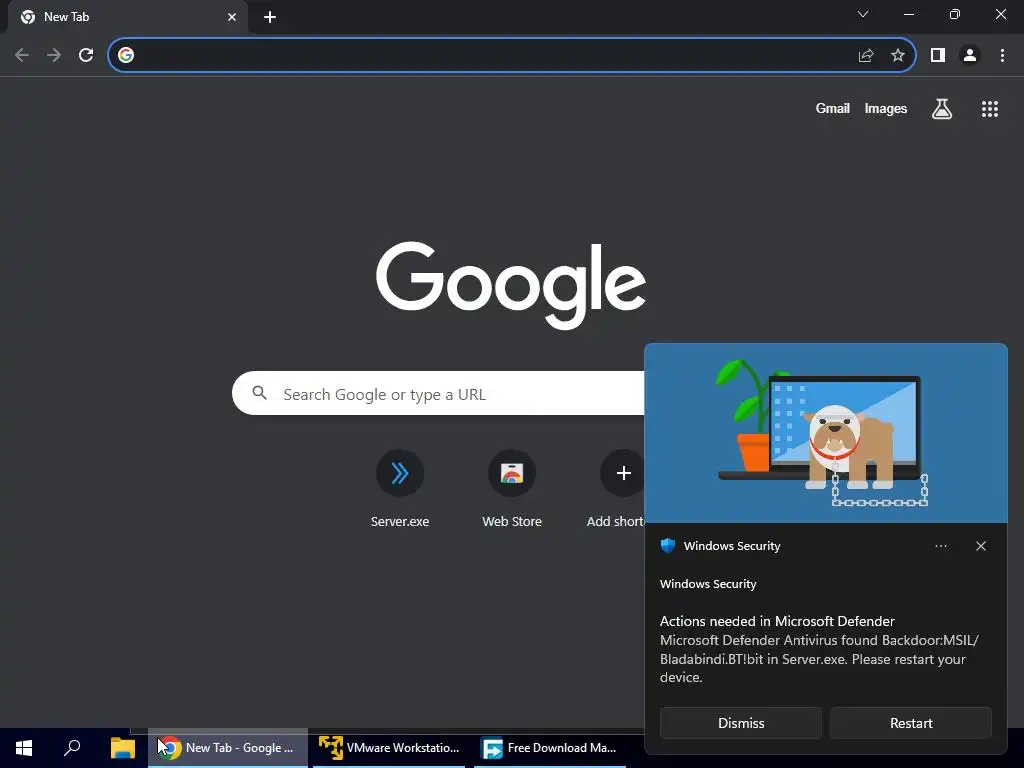This screenshot has width=1024, height=768.
Task: Close the Windows Security toast
Action: [x=980, y=546]
